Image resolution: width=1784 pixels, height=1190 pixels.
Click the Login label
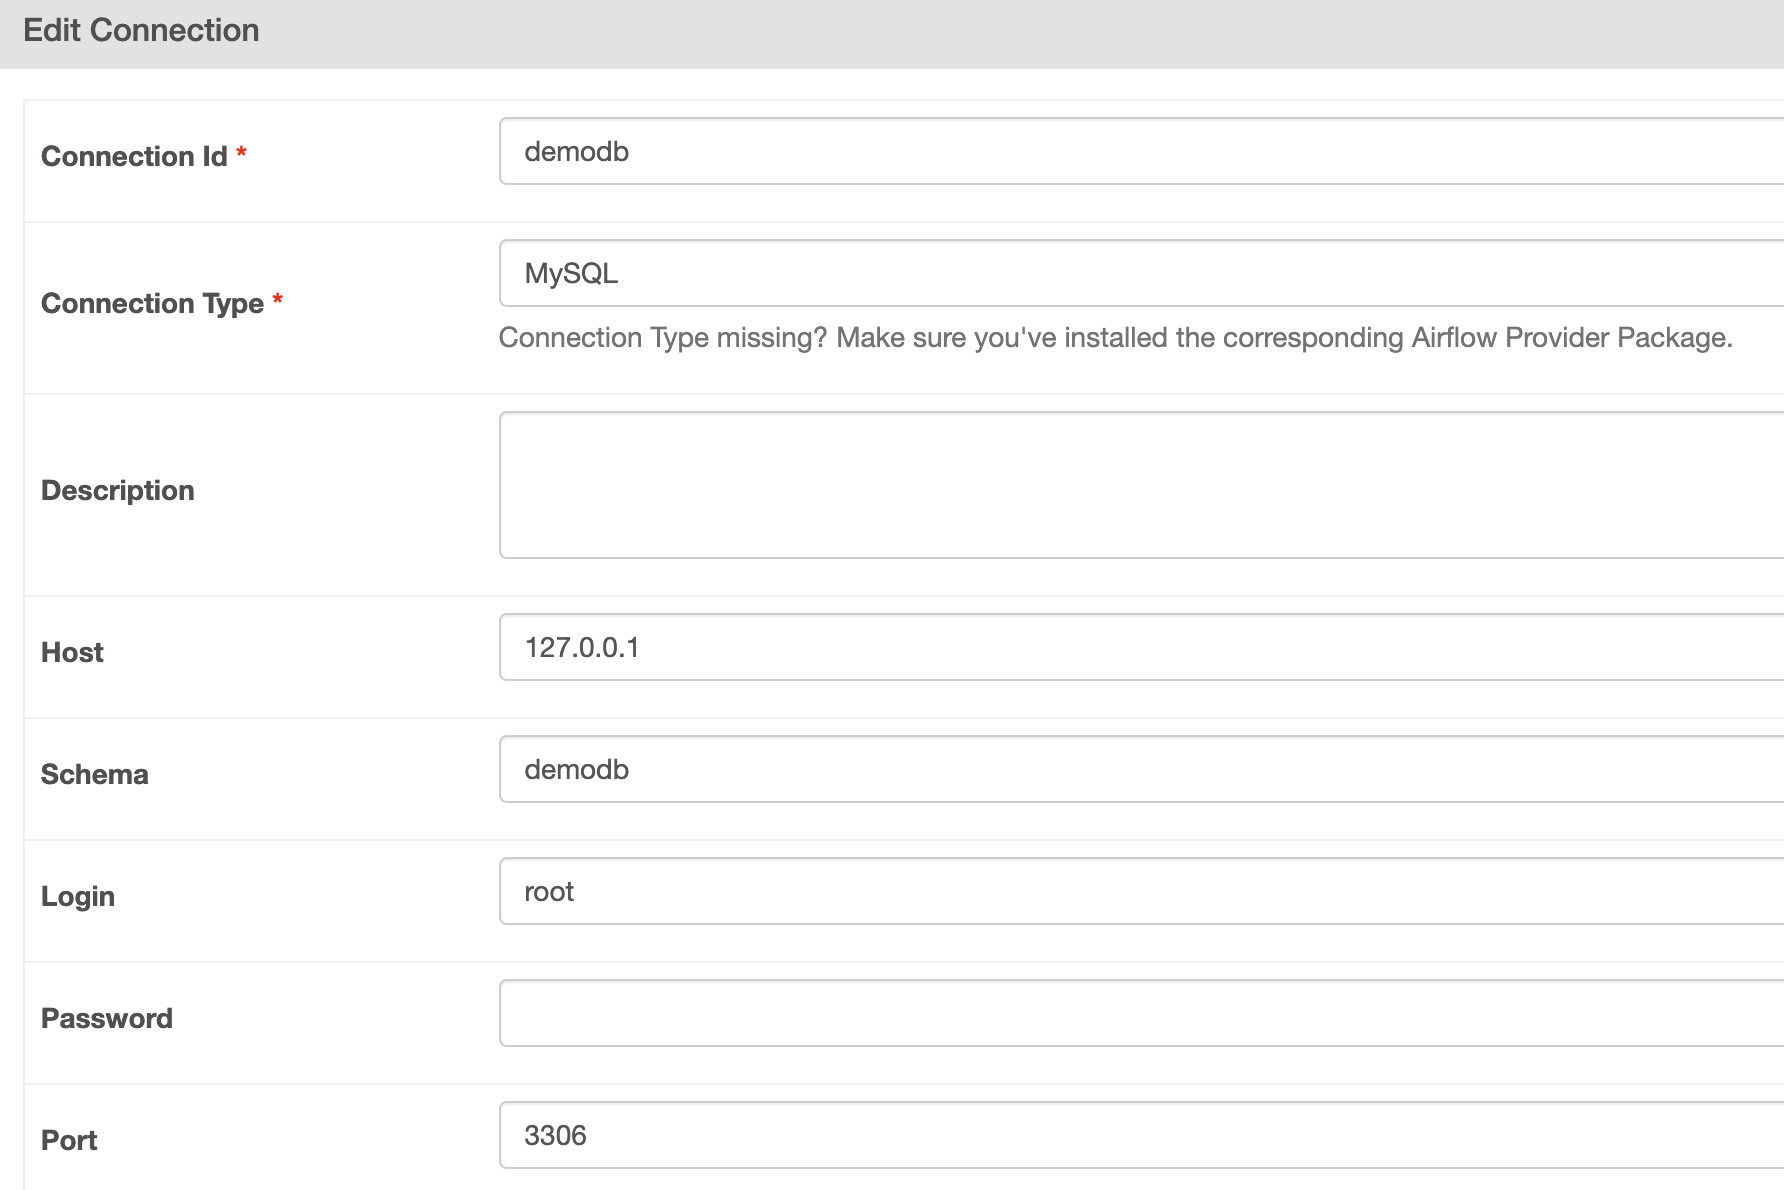click(x=78, y=897)
